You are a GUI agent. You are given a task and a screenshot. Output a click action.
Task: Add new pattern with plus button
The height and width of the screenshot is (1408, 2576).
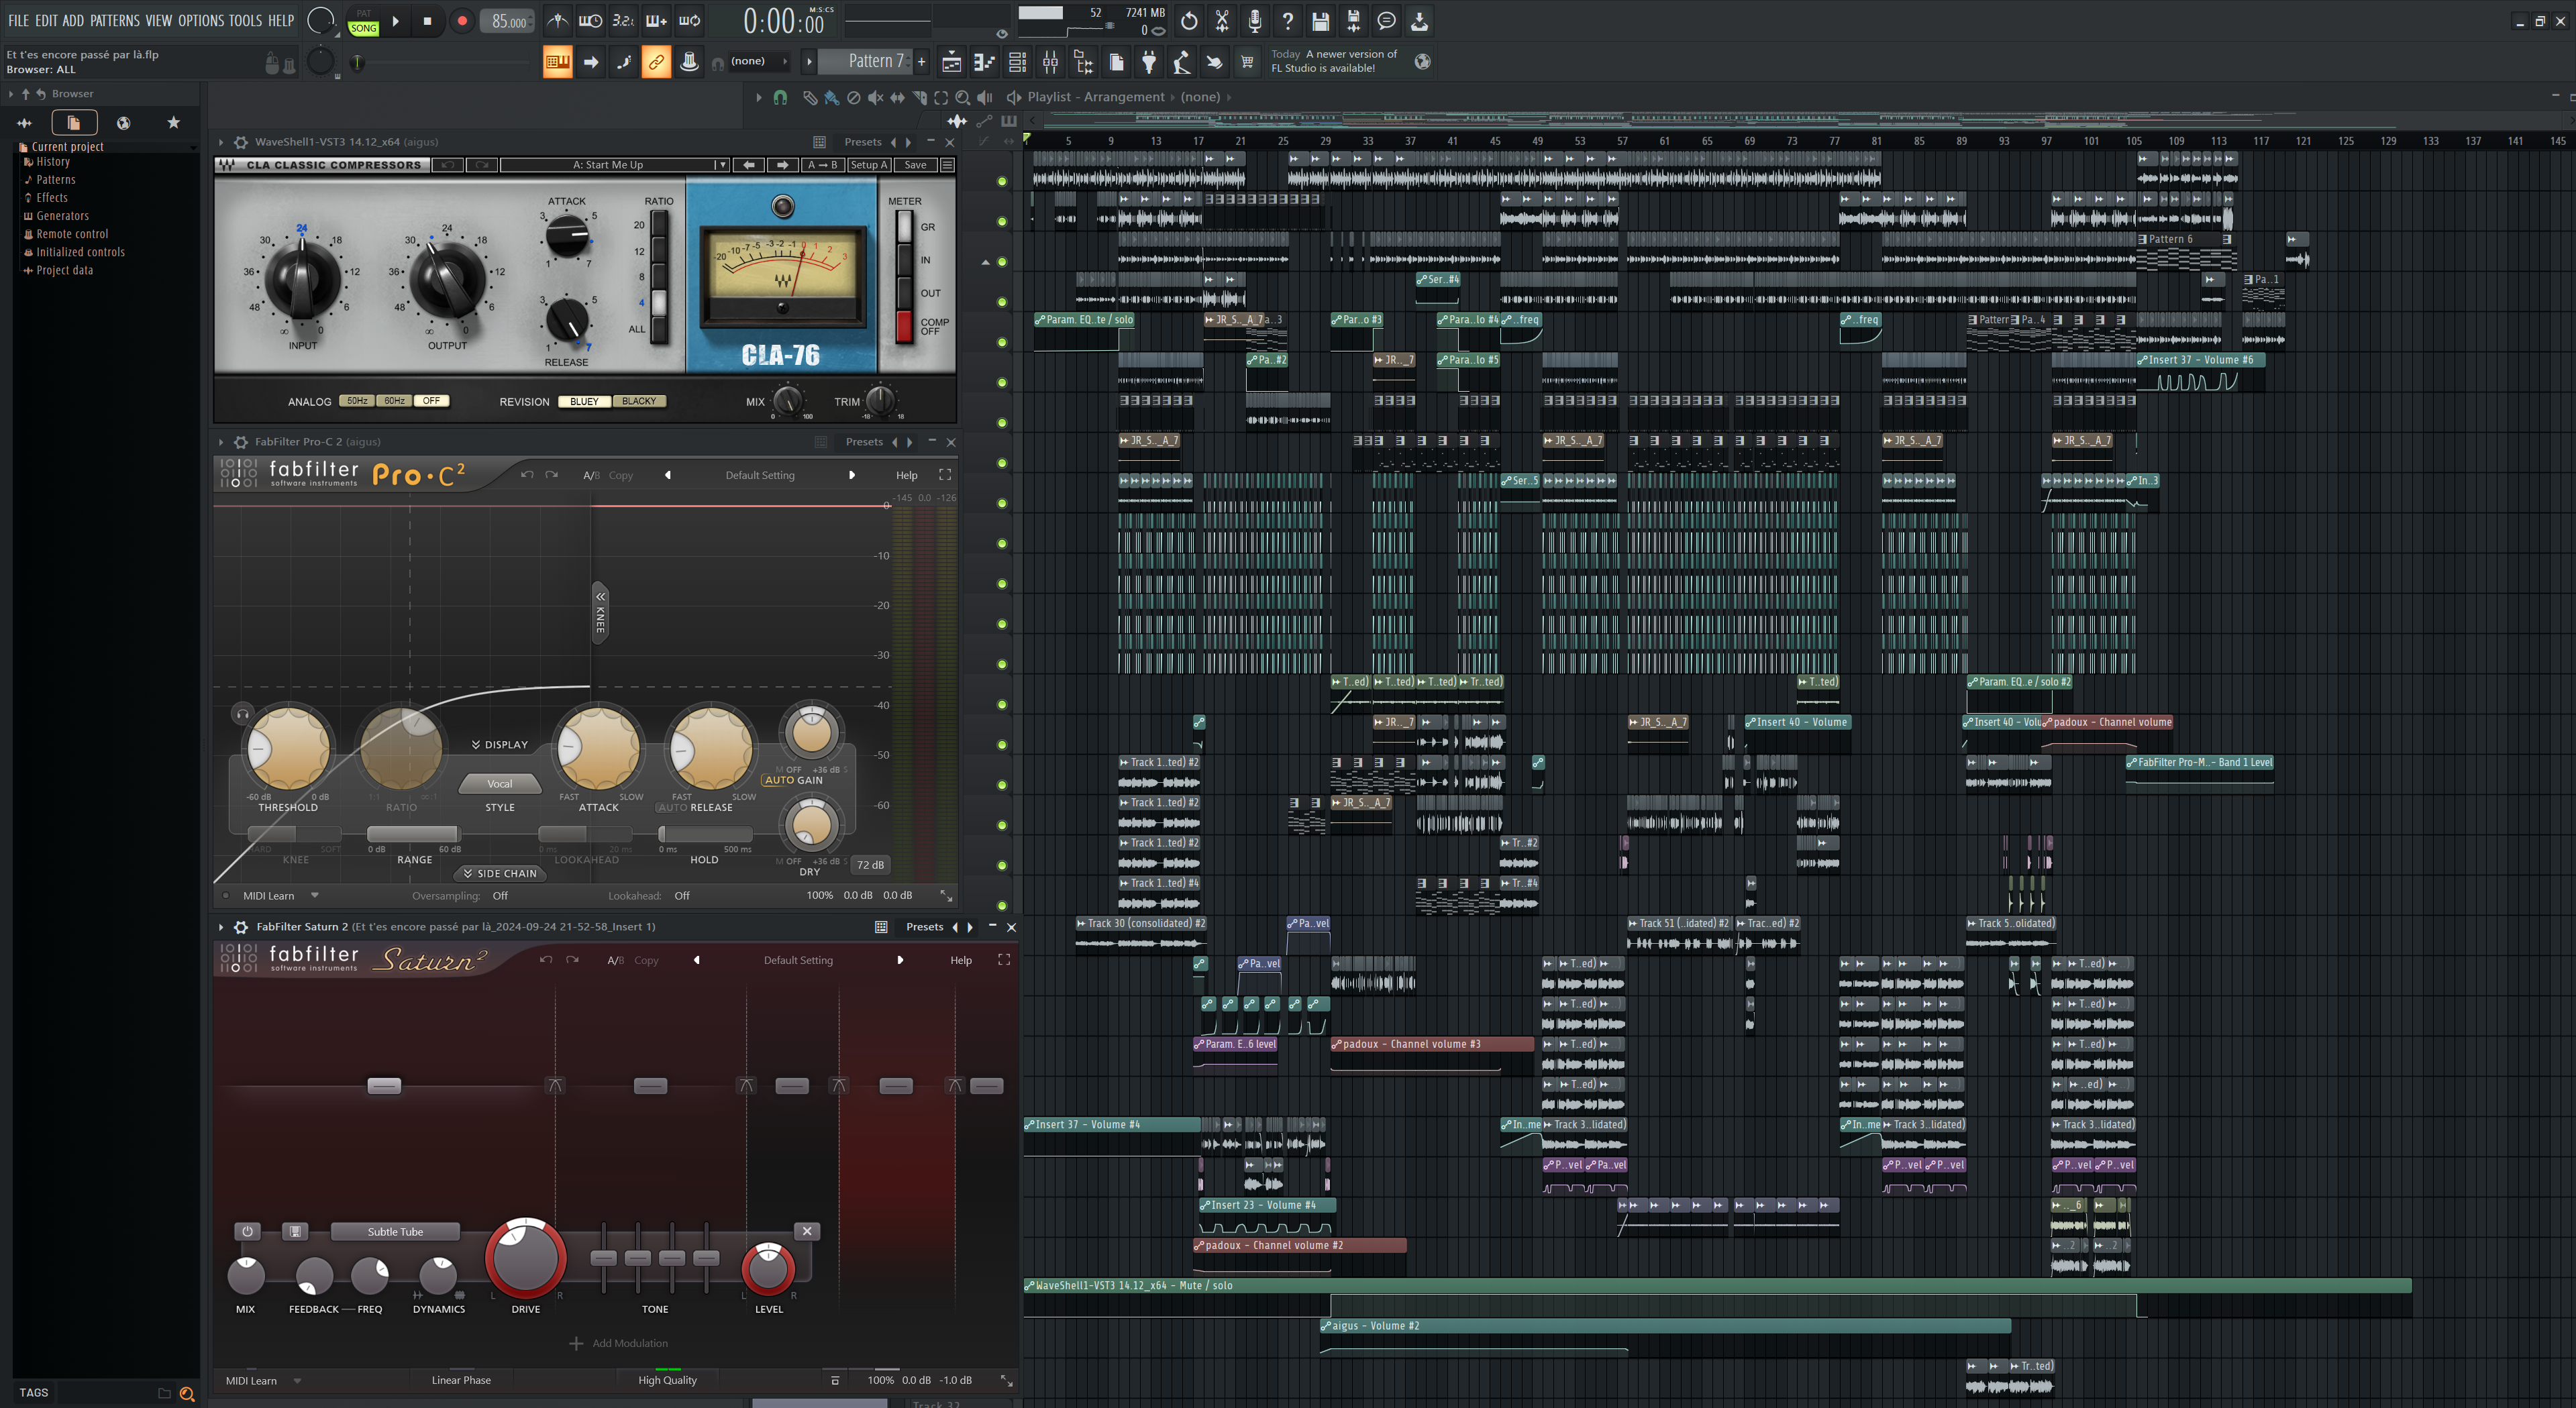[x=922, y=62]
